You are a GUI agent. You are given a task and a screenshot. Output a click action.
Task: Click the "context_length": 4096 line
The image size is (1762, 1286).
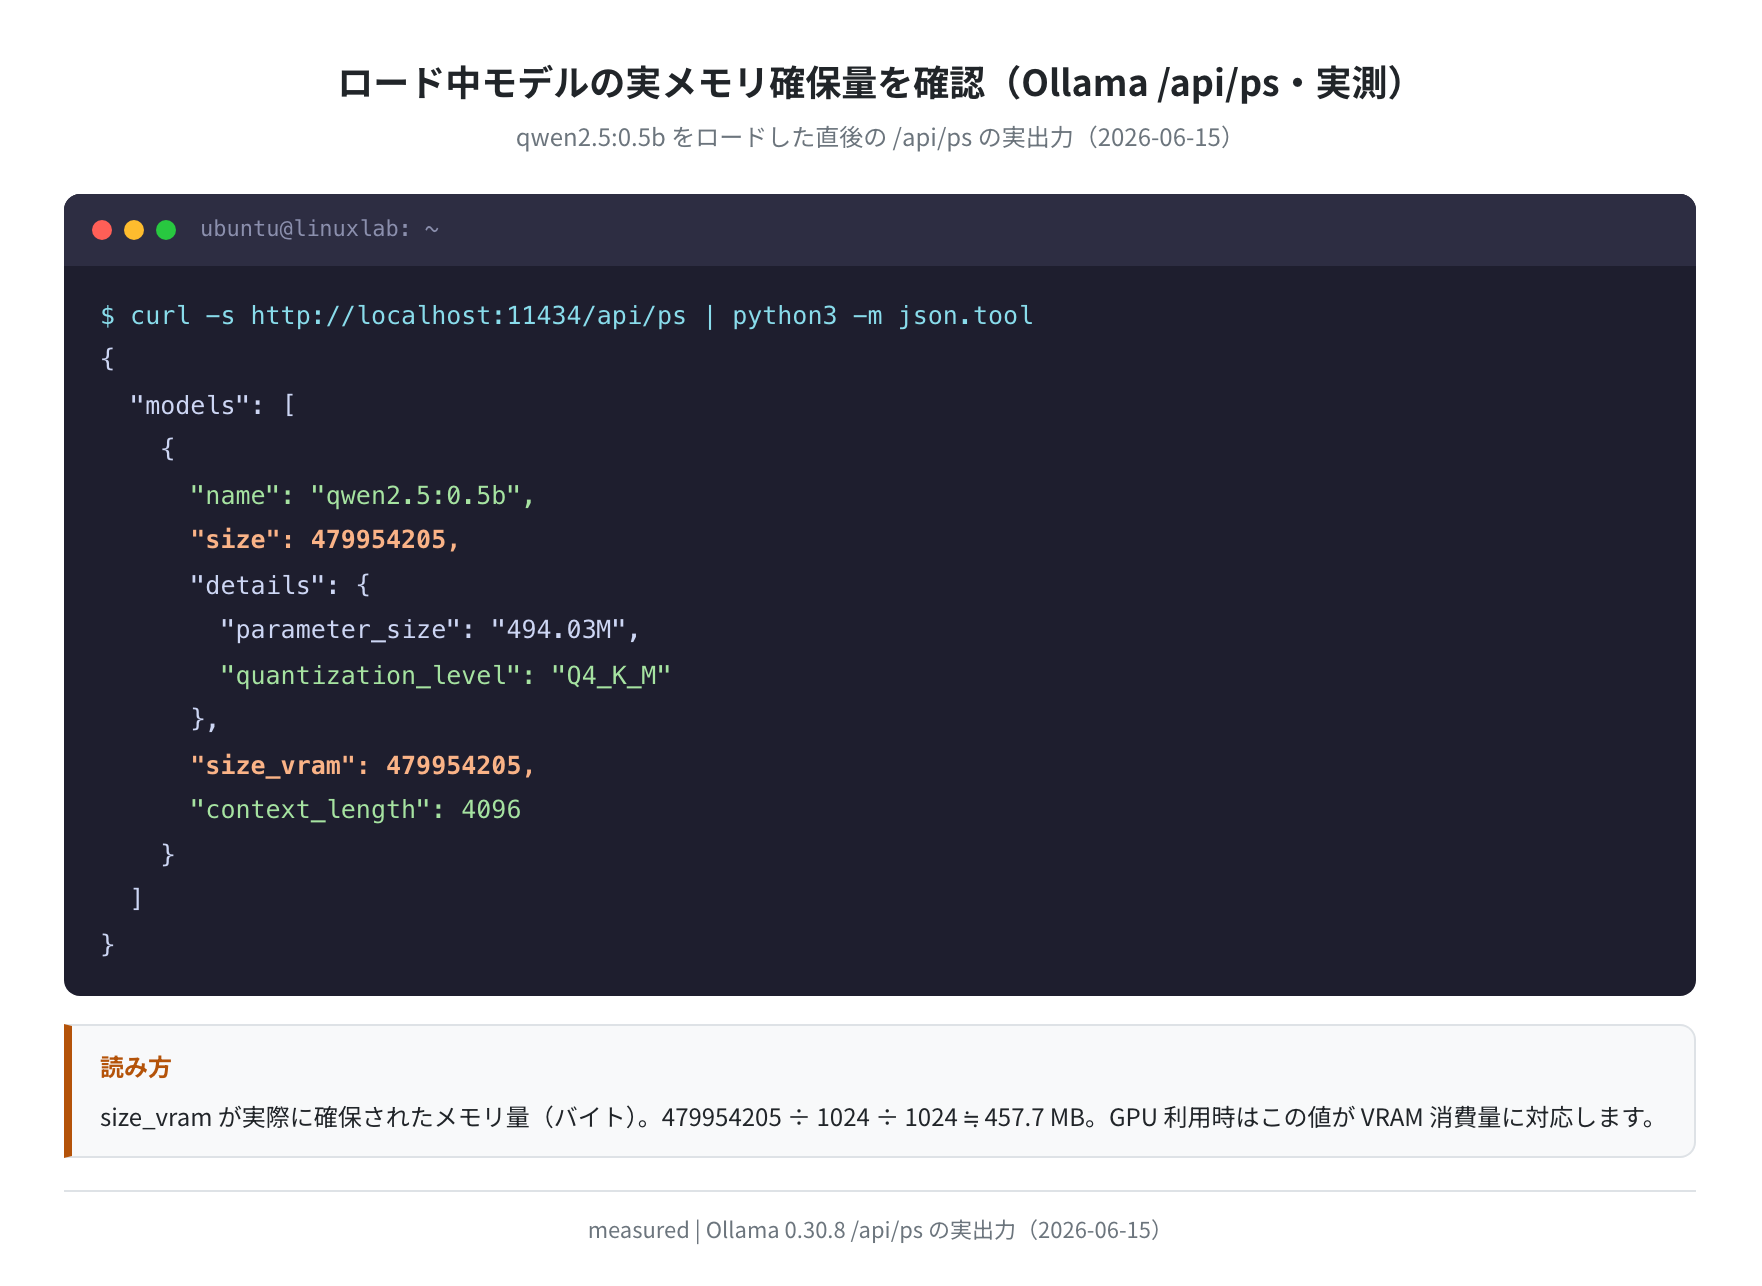356,810
